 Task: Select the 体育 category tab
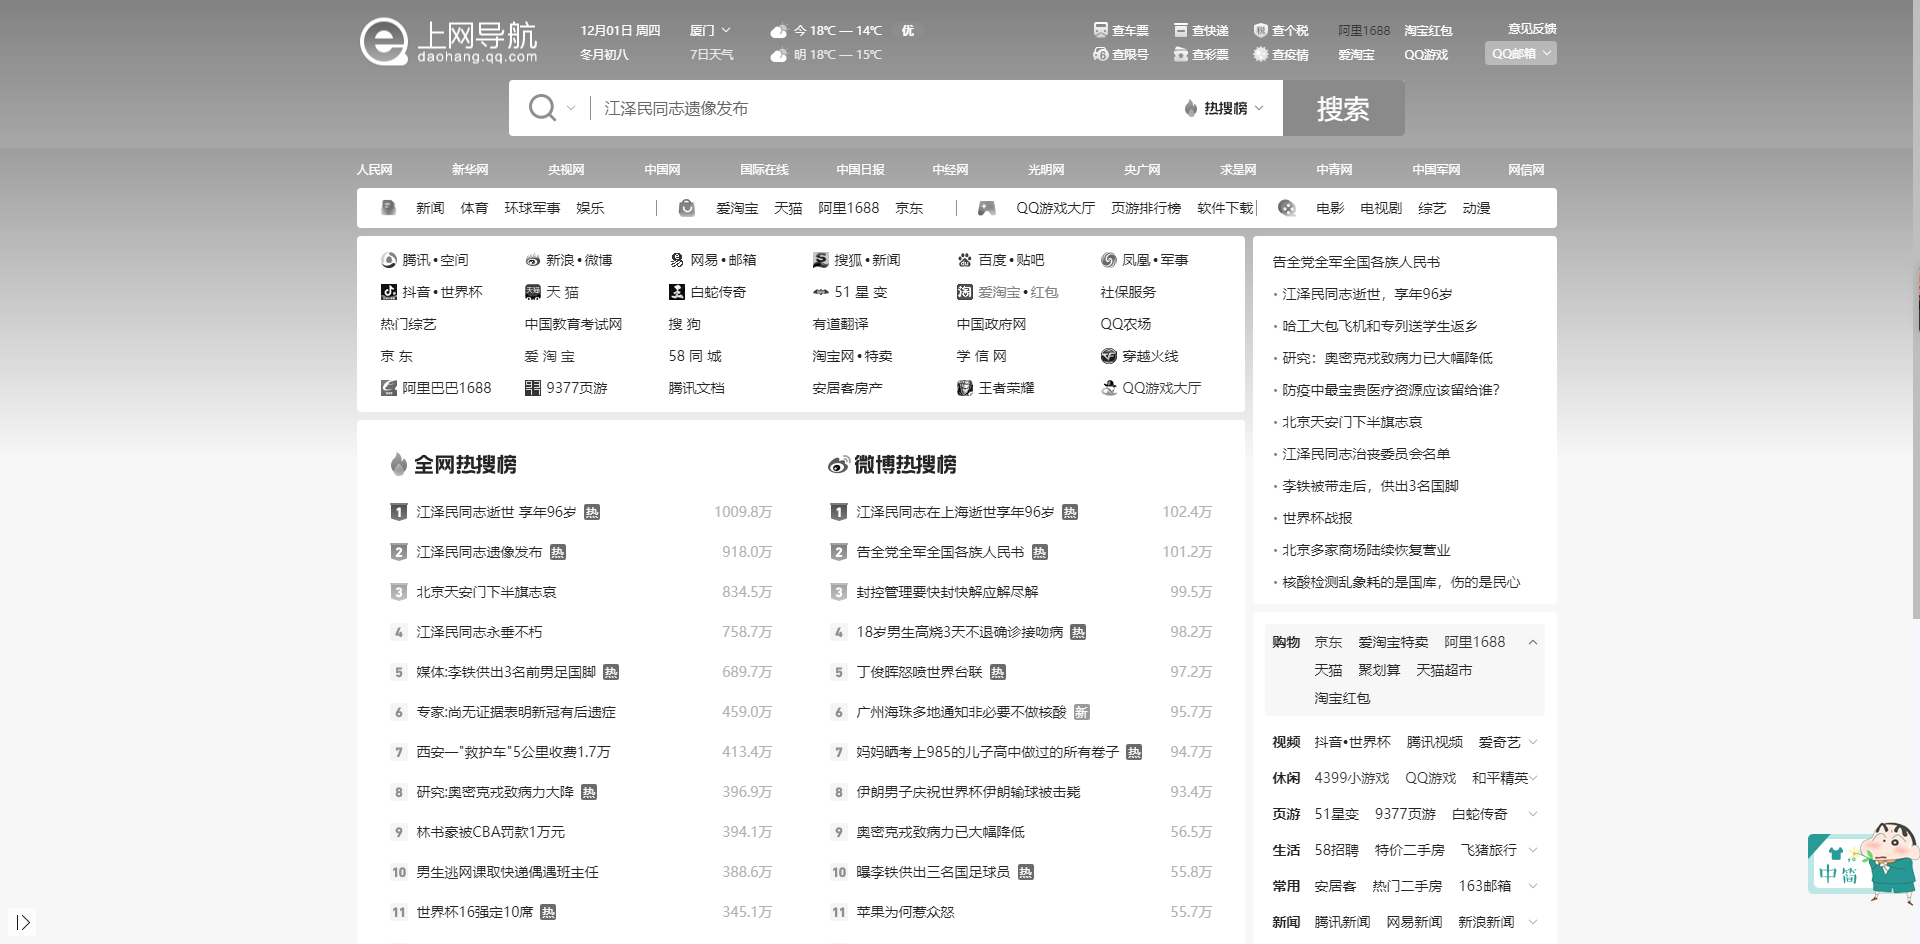click(475, 208)
